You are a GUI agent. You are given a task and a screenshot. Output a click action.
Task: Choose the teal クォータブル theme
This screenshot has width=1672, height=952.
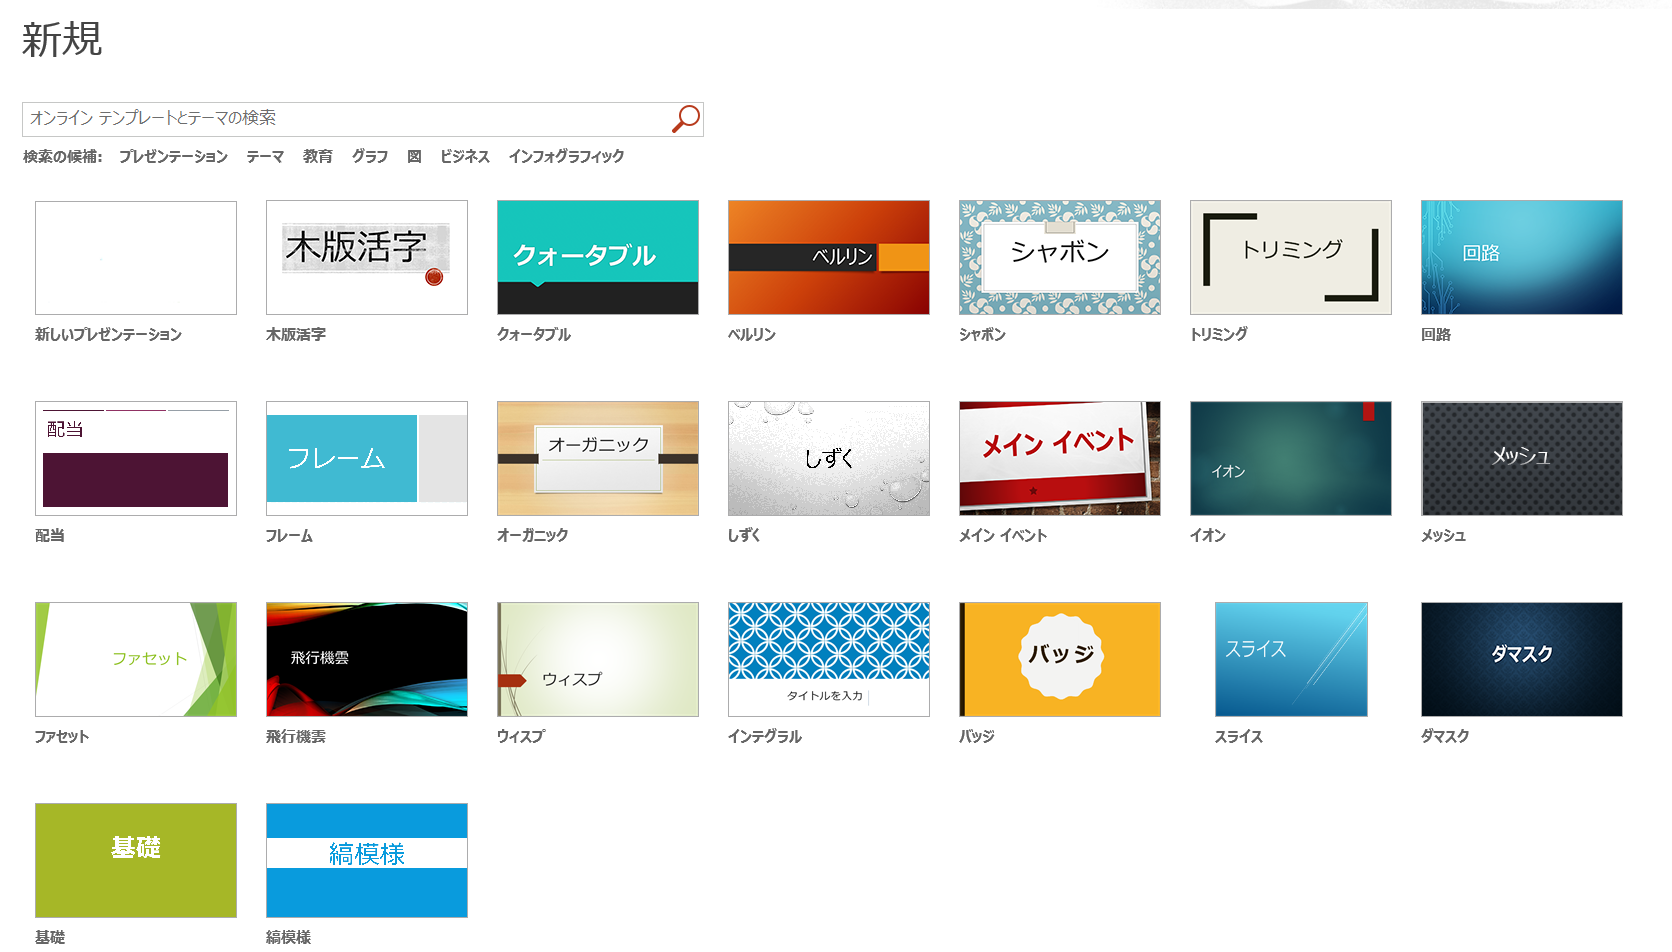pyautogui.click(x=598, y=258)
